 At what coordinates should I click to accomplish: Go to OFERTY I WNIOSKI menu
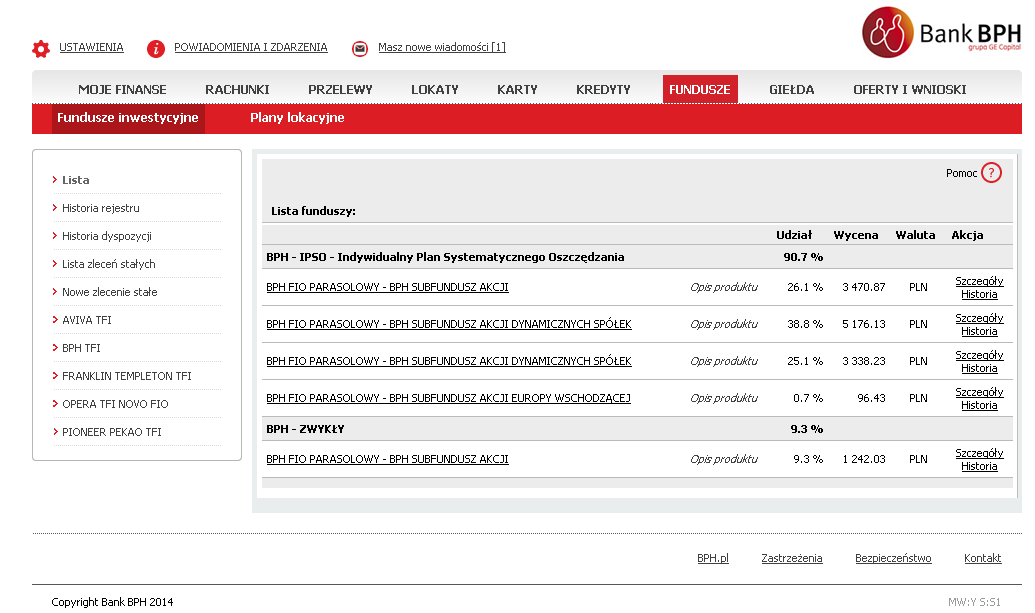(910, 89)
